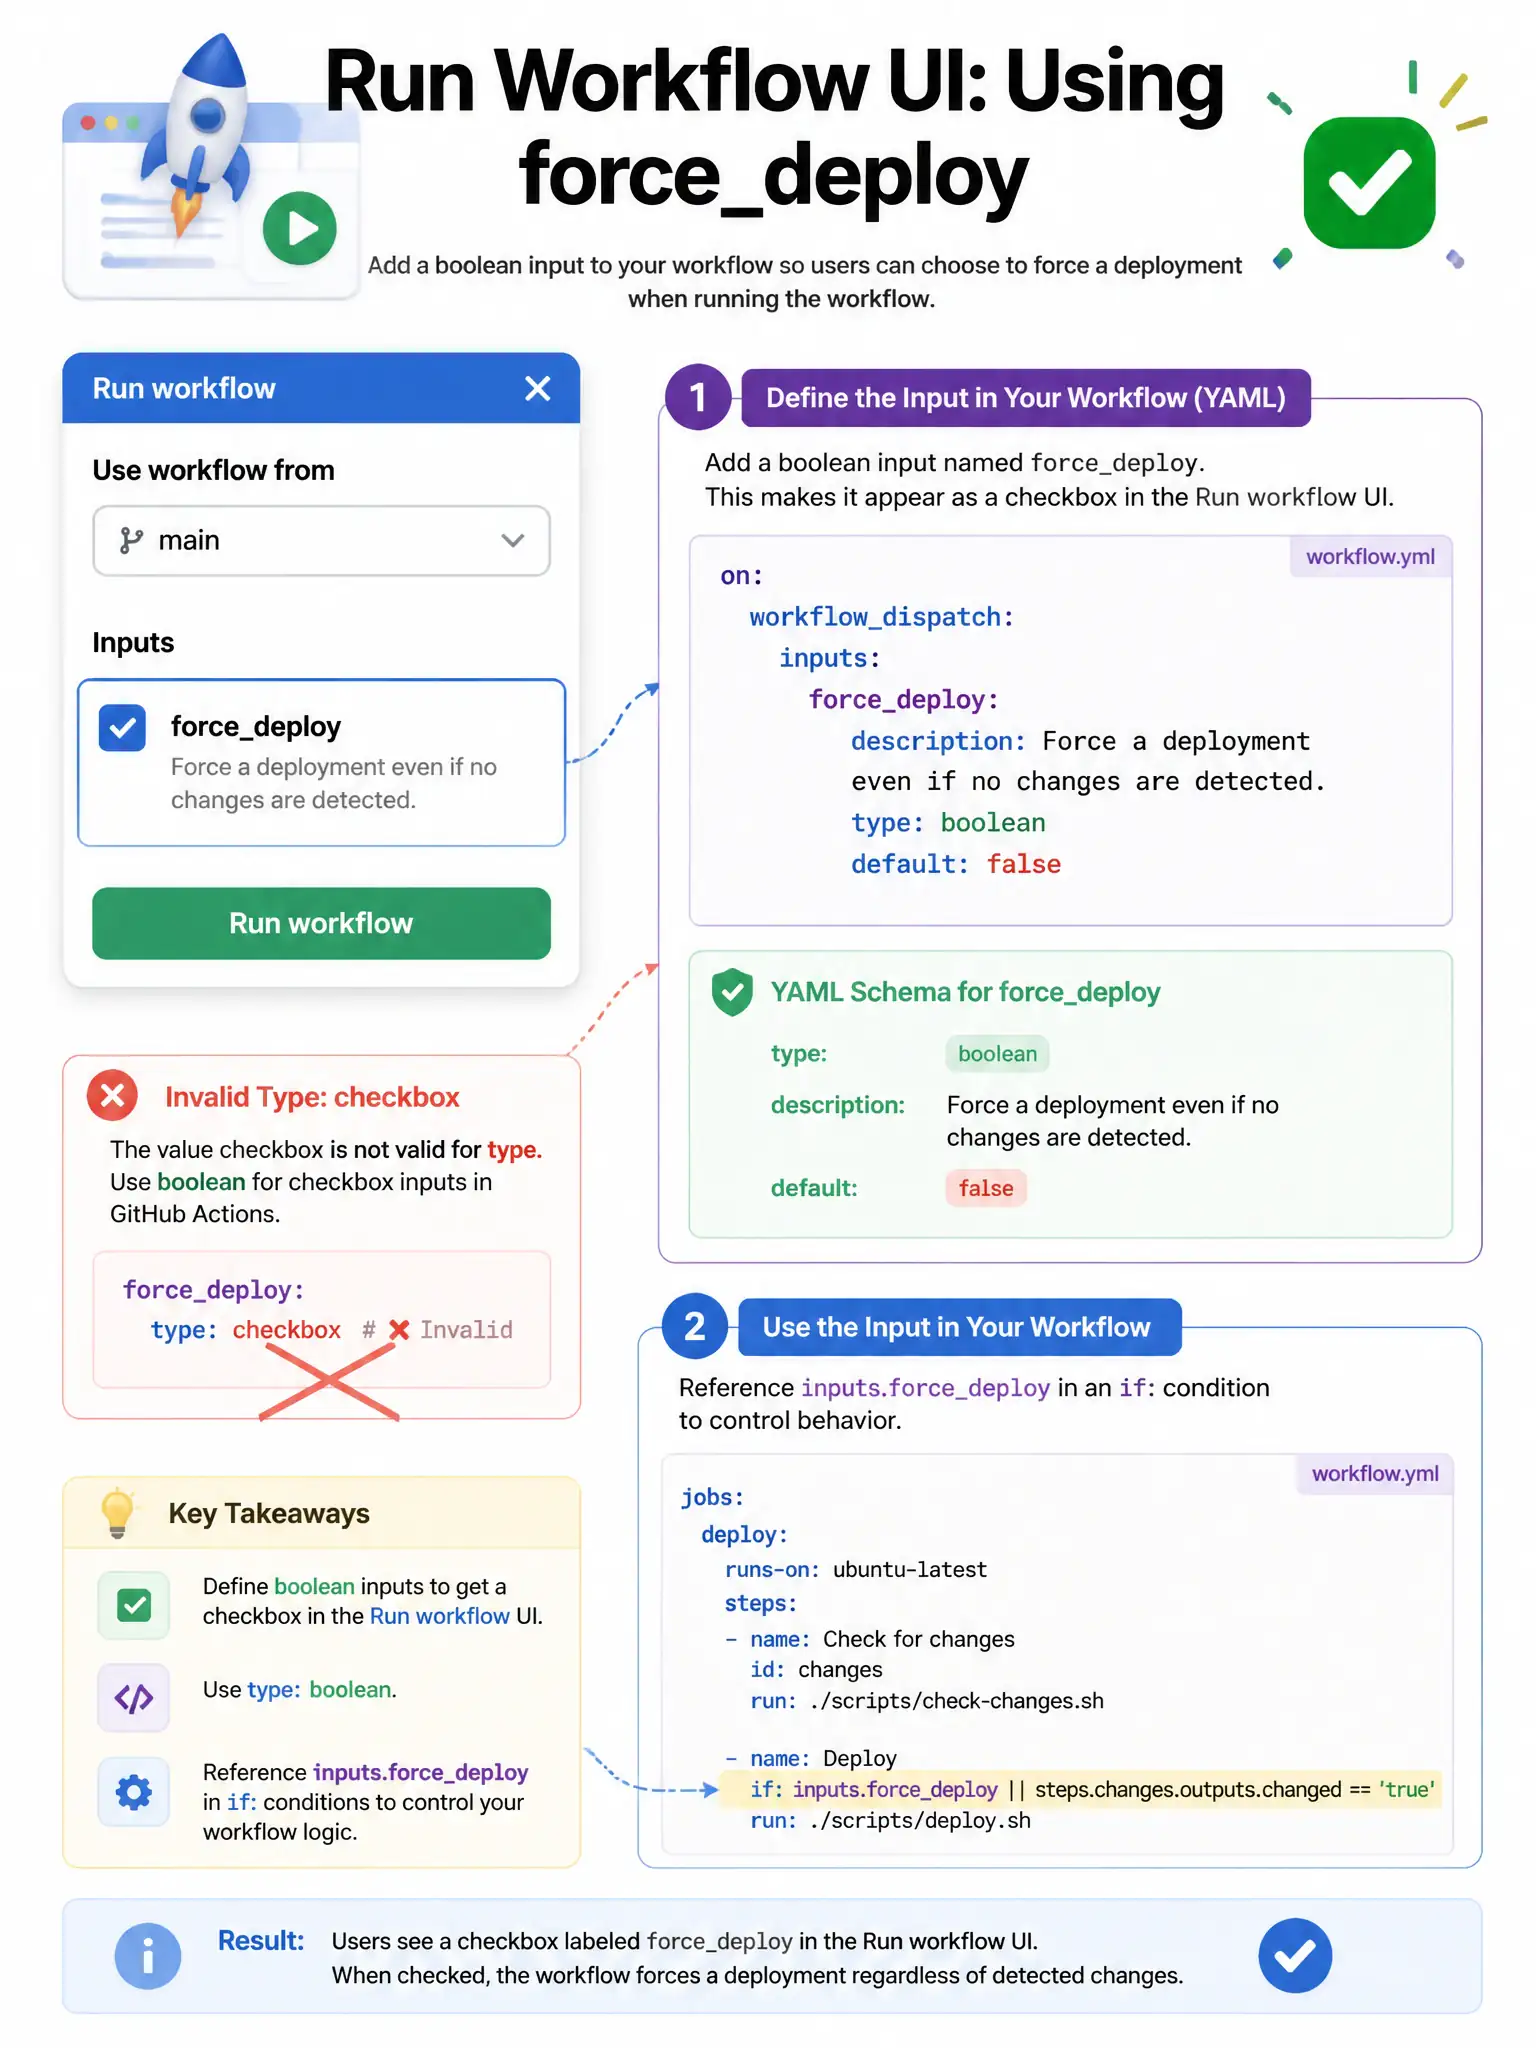Click the 'type: boolean' line in the code block
The image size is (1536, 2048).
coord(948,823)
